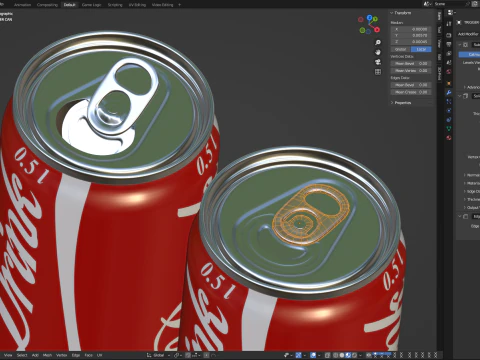Open the Output properties tab icon
Screen dimensions: 480x360
point(449,44)
